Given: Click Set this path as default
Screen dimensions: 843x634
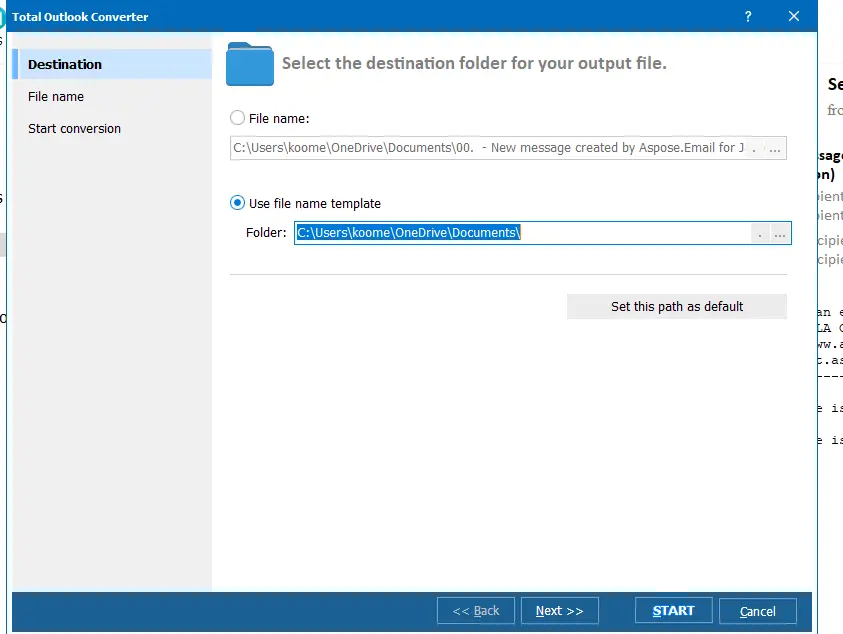Looking at the screenshot, I should (x=677, y=307).
